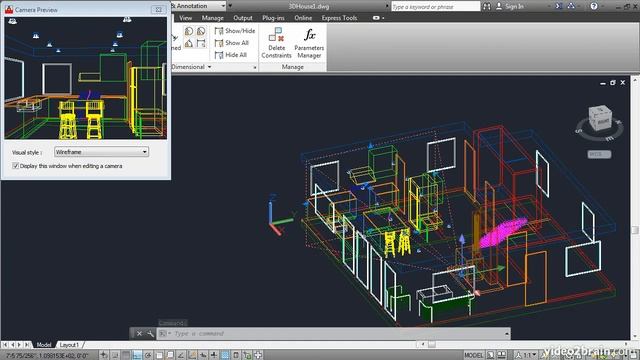Toggle Lineweight display in status bar

pyautogui.click(x=214, y=355)
